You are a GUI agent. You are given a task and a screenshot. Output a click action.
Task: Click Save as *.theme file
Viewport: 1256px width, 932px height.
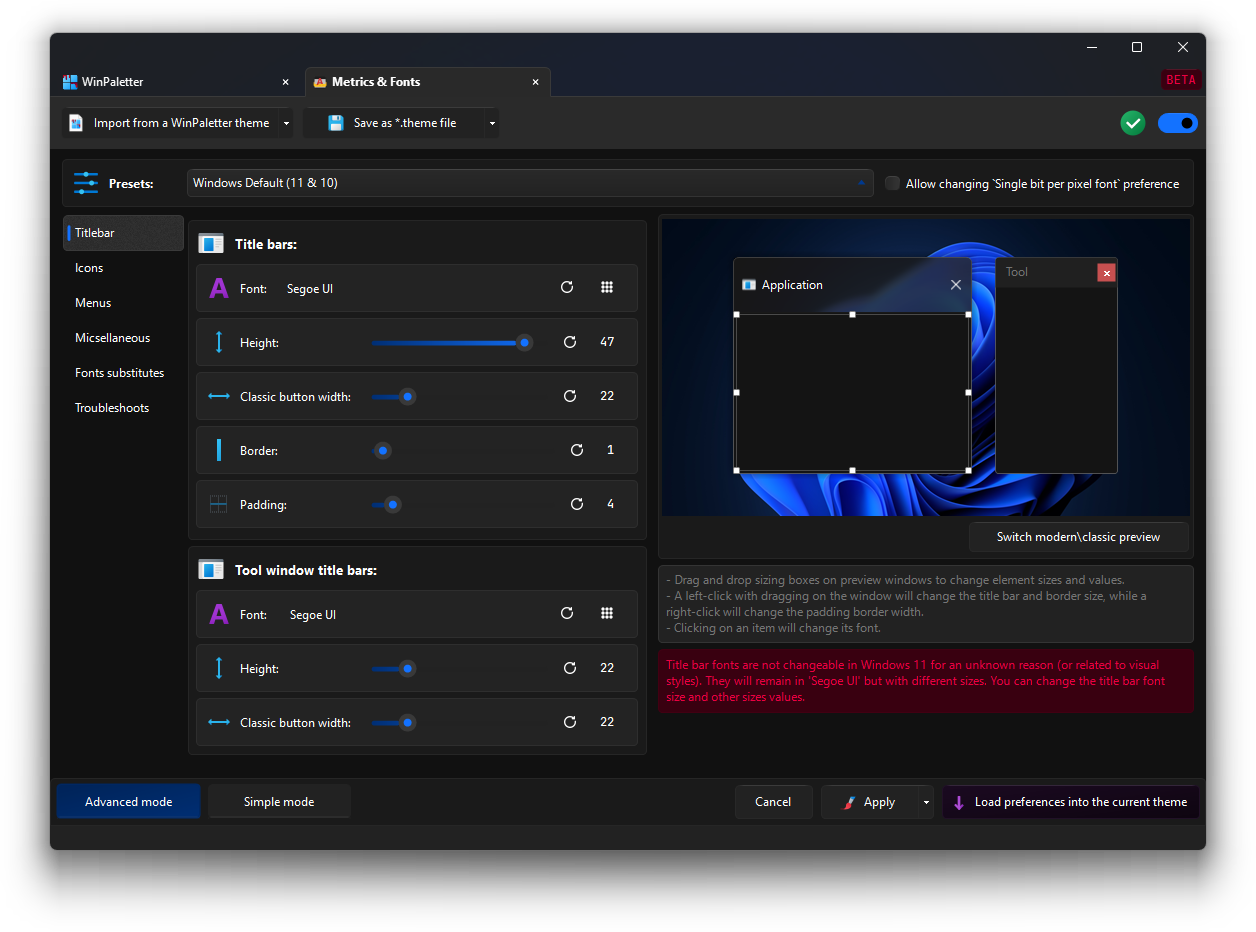click(x=393, y=123)
